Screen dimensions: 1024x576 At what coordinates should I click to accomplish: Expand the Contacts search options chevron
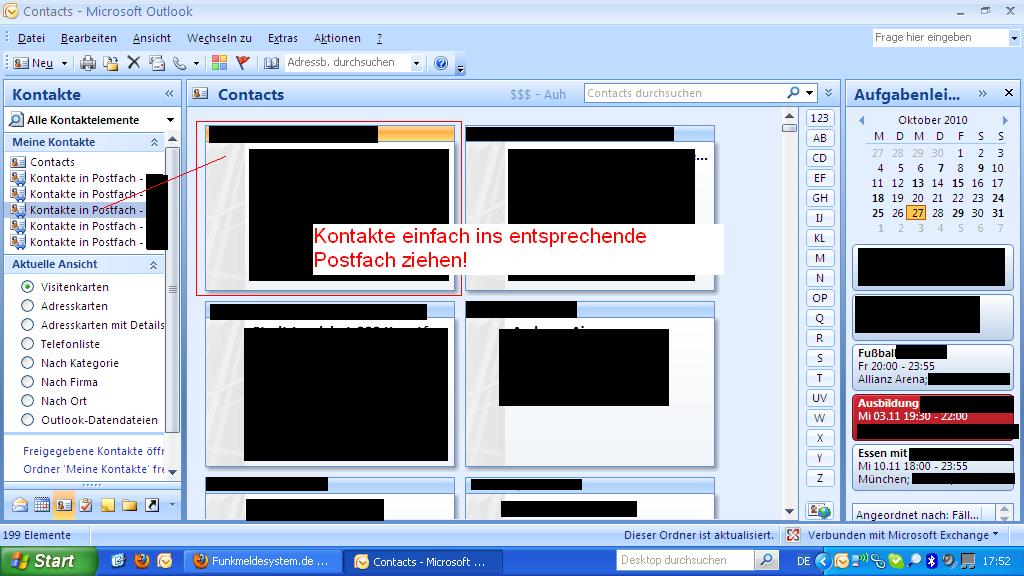click(x=828, y=93)
